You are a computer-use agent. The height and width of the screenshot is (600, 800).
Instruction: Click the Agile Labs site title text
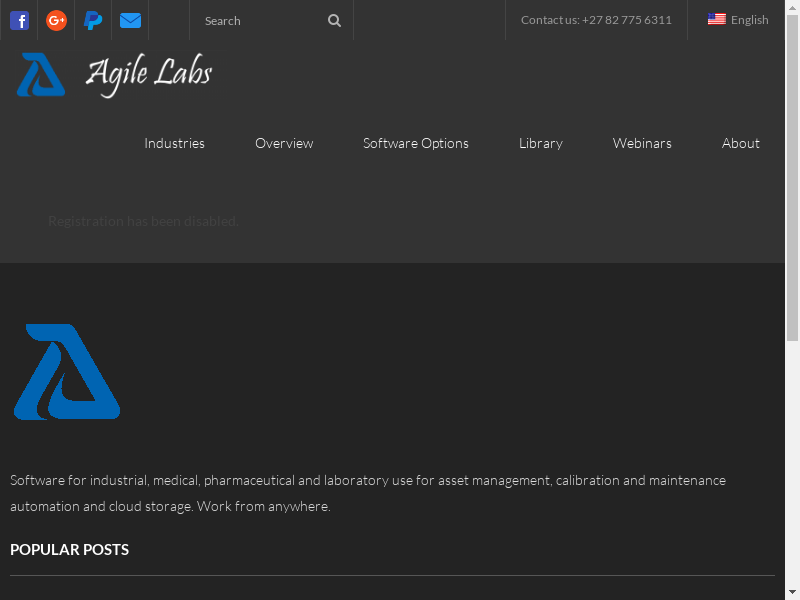pos(149,74)
